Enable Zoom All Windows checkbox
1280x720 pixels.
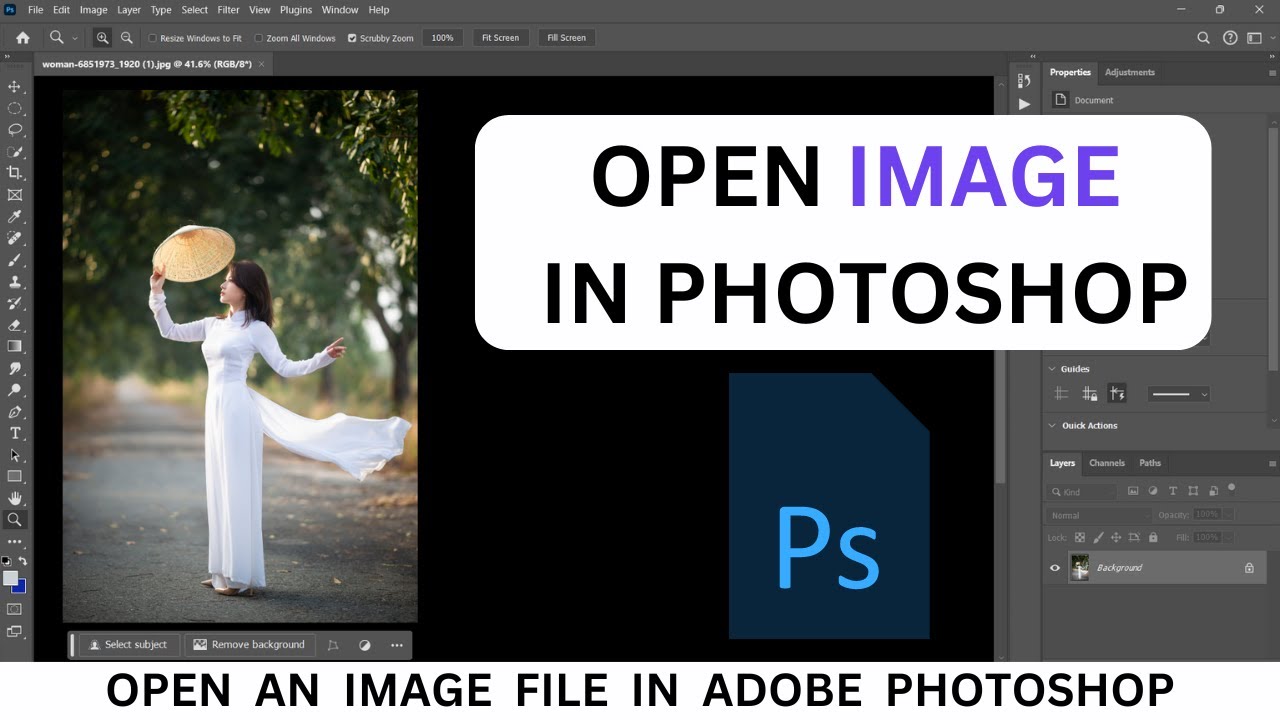(258, 38)
